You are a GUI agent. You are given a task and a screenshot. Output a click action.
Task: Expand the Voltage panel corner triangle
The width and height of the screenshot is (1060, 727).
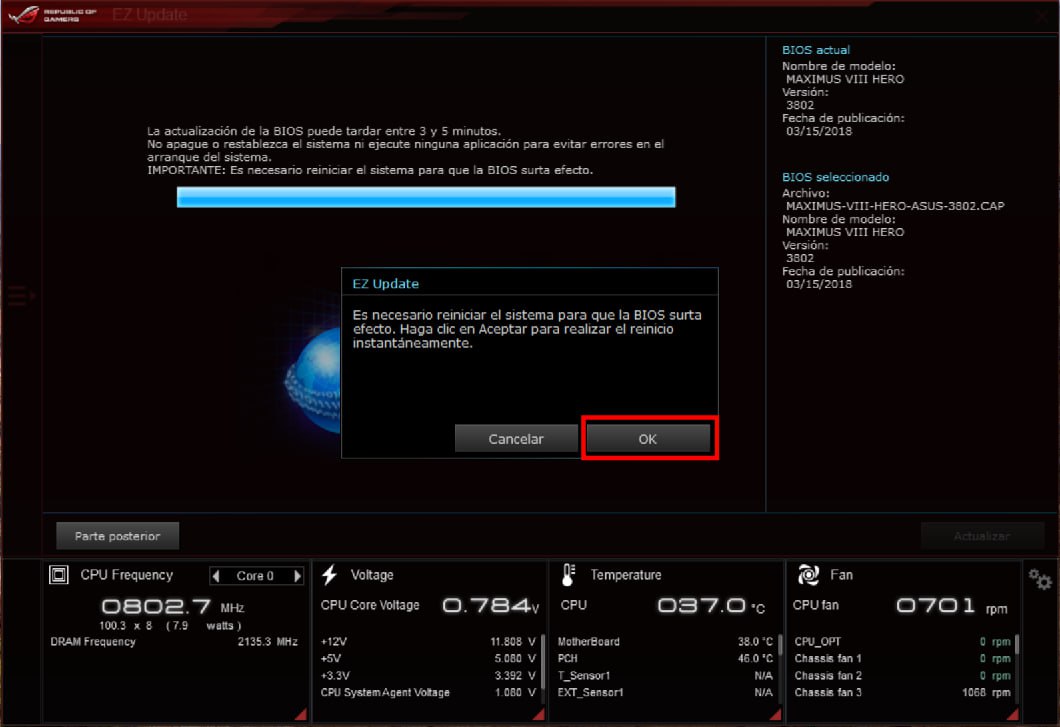point(539,713)
